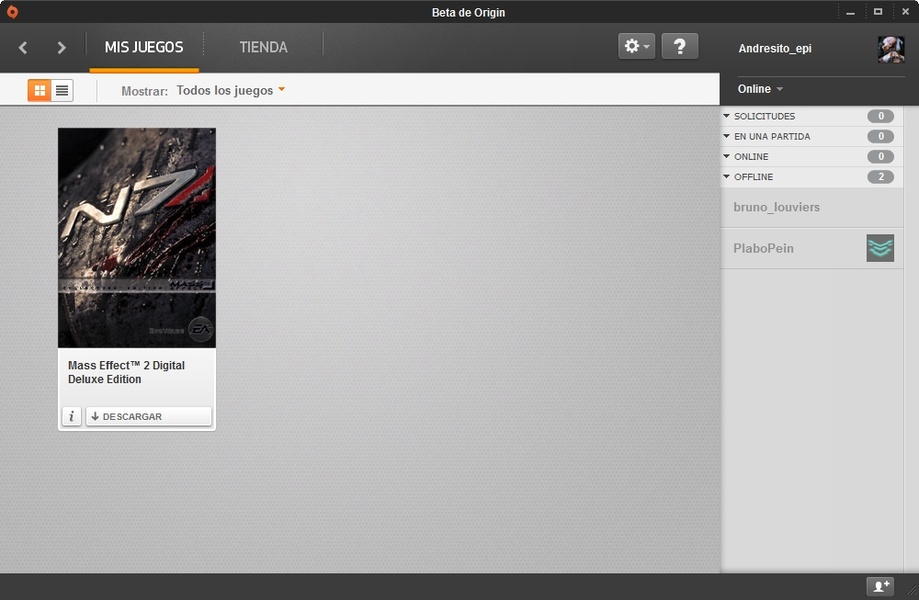Select friend bruno_louviers from the list

(777, 207)
